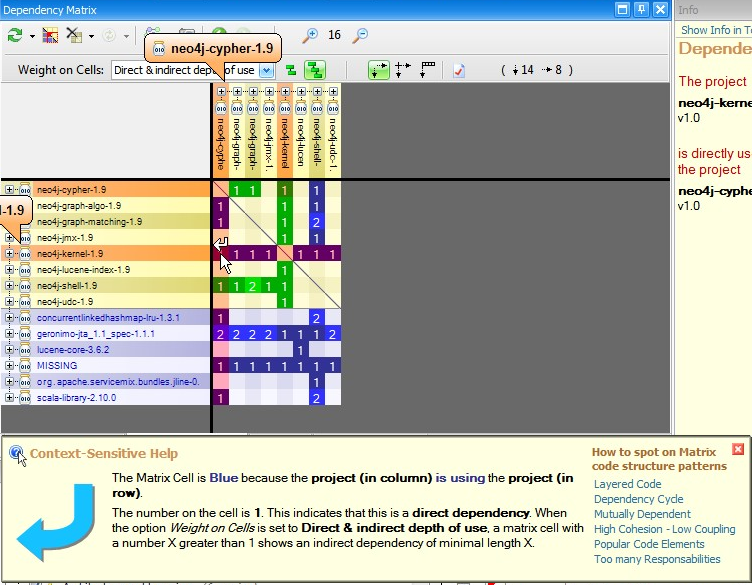Open Dependency Cycle help link

pyautogui.click(x=638, y=499)
